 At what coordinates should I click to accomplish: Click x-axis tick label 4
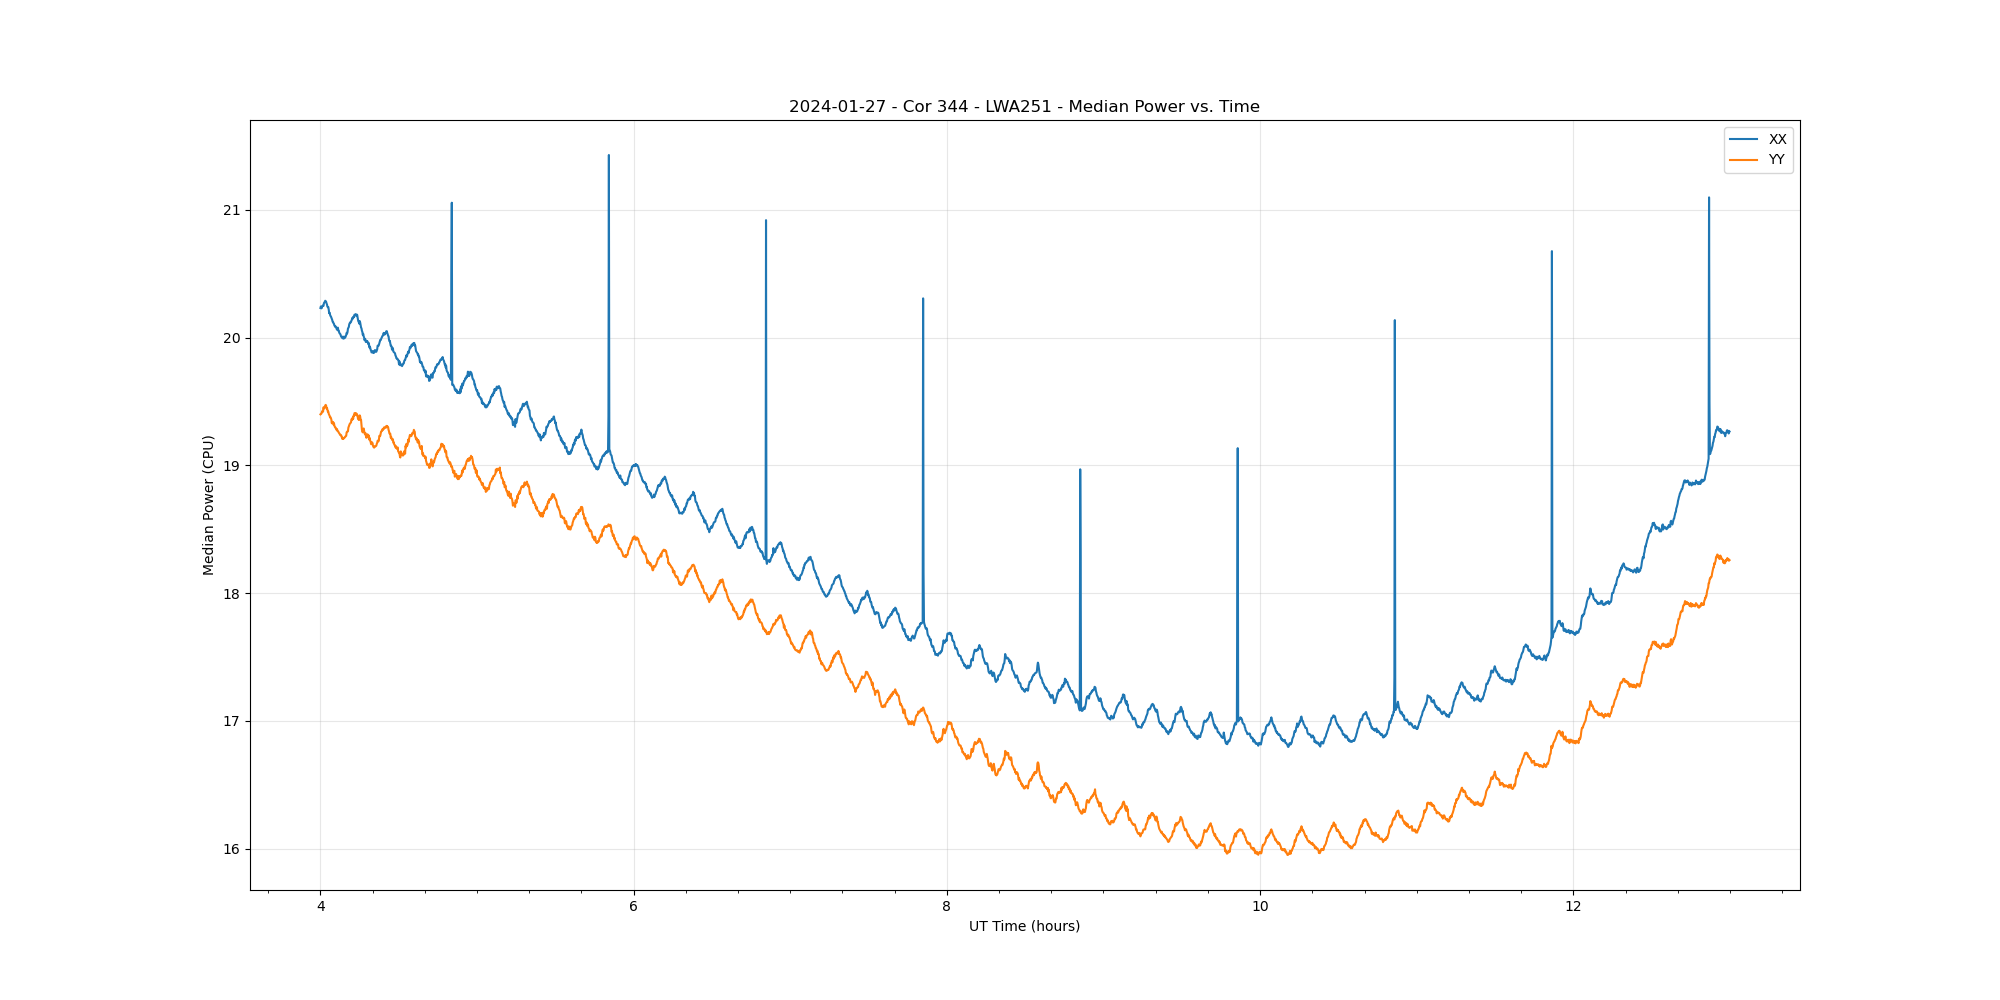[321, 906]
